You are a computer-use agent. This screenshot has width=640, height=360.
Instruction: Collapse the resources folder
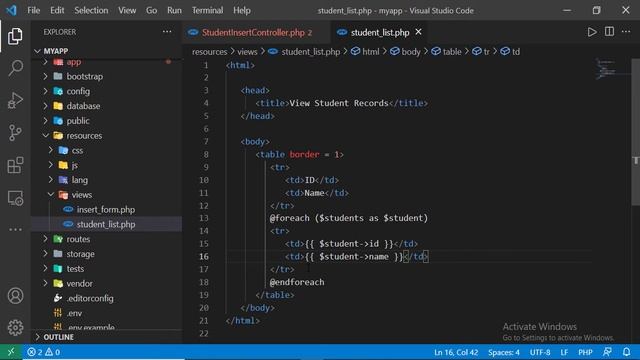coord(107,136)
